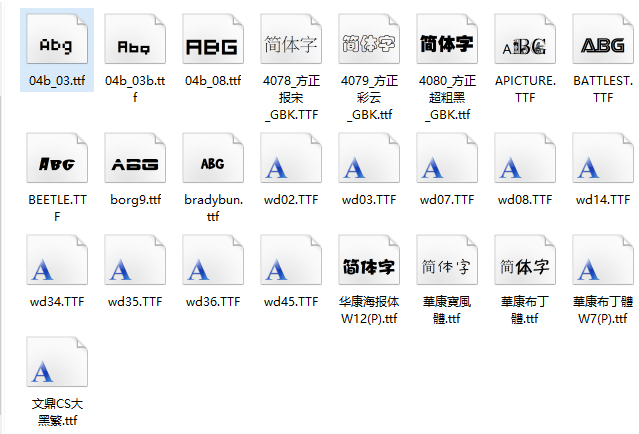Select the 4080_方正超粗黑_GBK.TTF file
Screen dimensions: 639x434
447,43
